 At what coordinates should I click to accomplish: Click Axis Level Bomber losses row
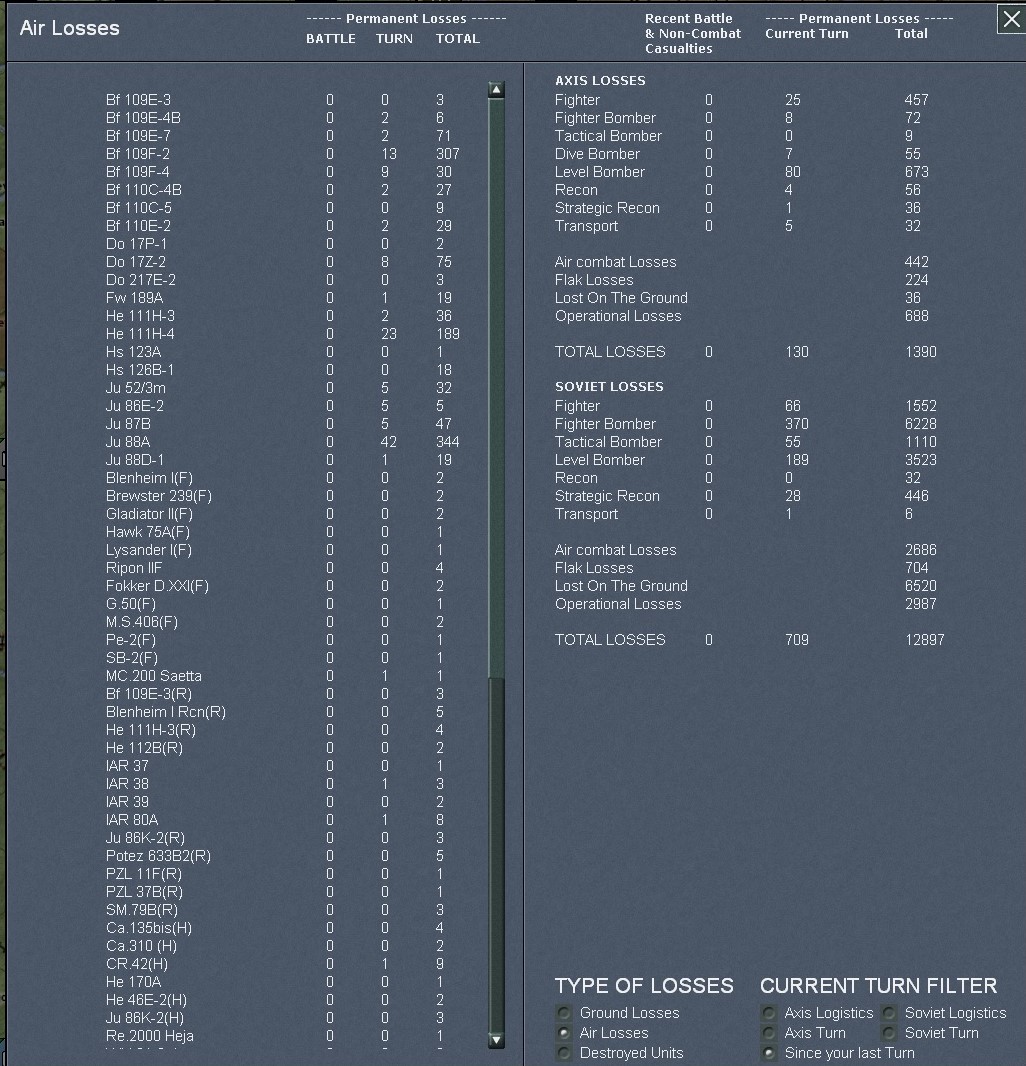click(x=742, y=172)
